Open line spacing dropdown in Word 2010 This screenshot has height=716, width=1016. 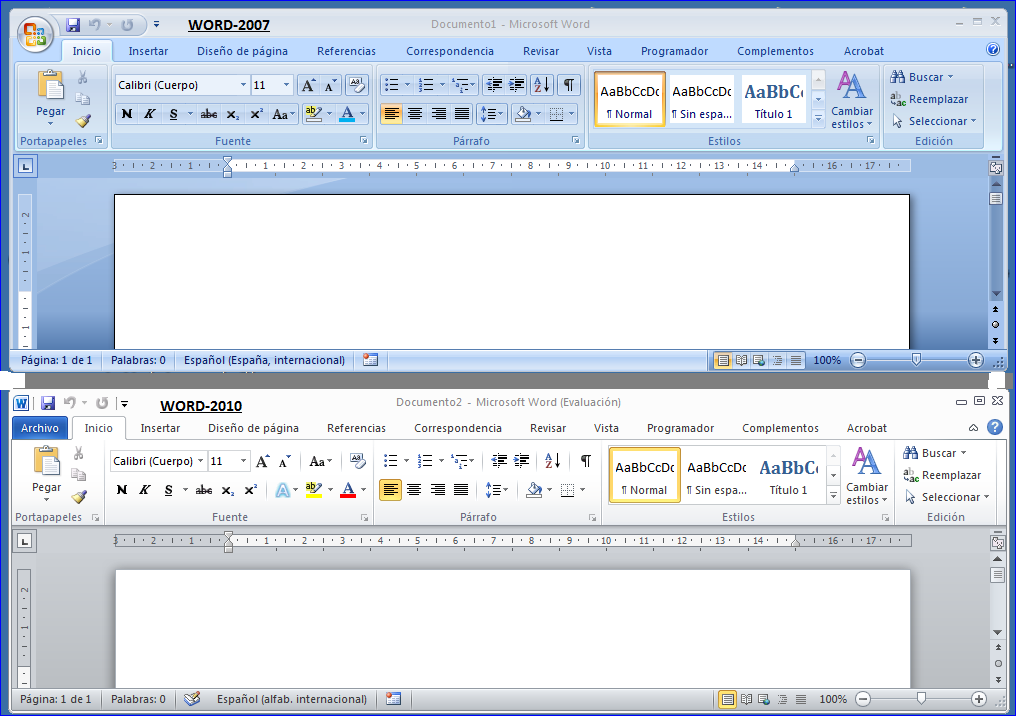tap(505, 490)
